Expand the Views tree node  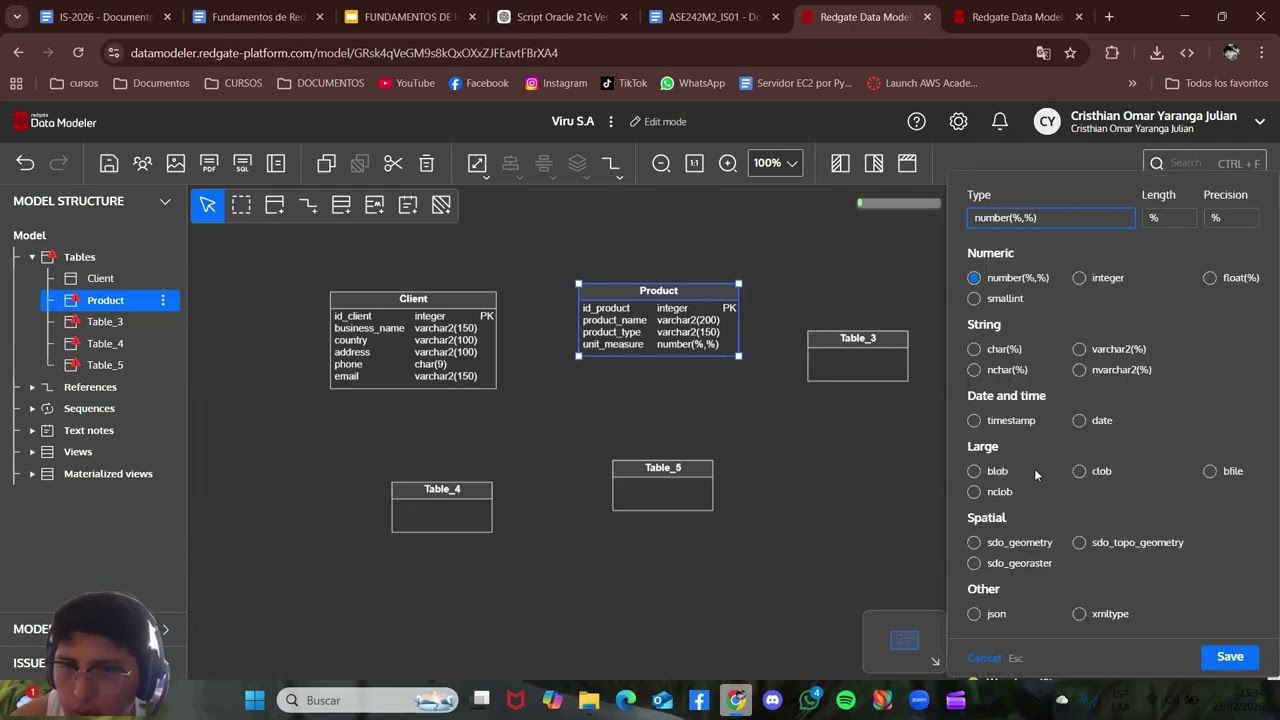pyautogui.click(x=32, y=452)
